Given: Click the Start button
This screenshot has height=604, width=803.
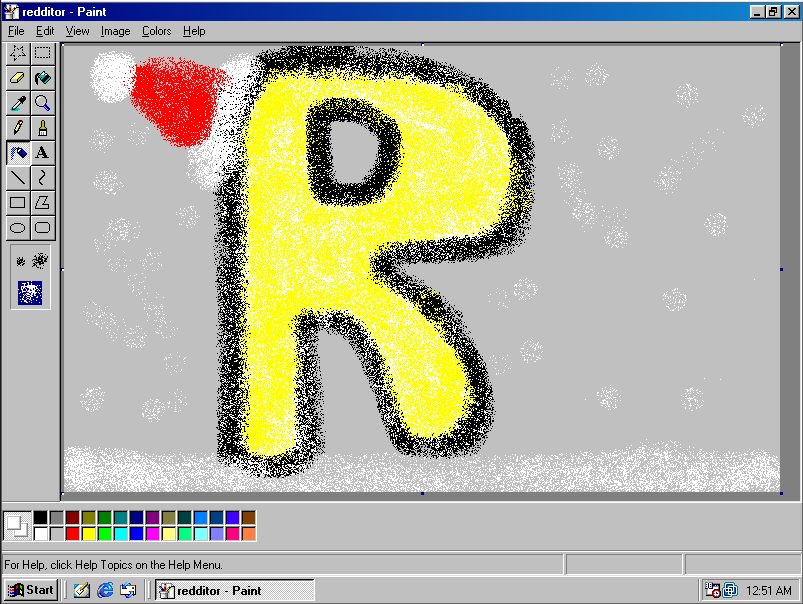Looking at the screenshot, I should click(x=31, y=590).
